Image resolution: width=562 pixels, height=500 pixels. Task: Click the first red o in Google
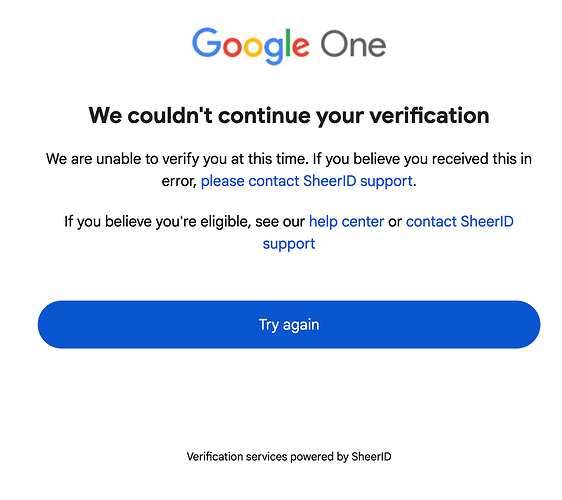click(x=233, y=47)
